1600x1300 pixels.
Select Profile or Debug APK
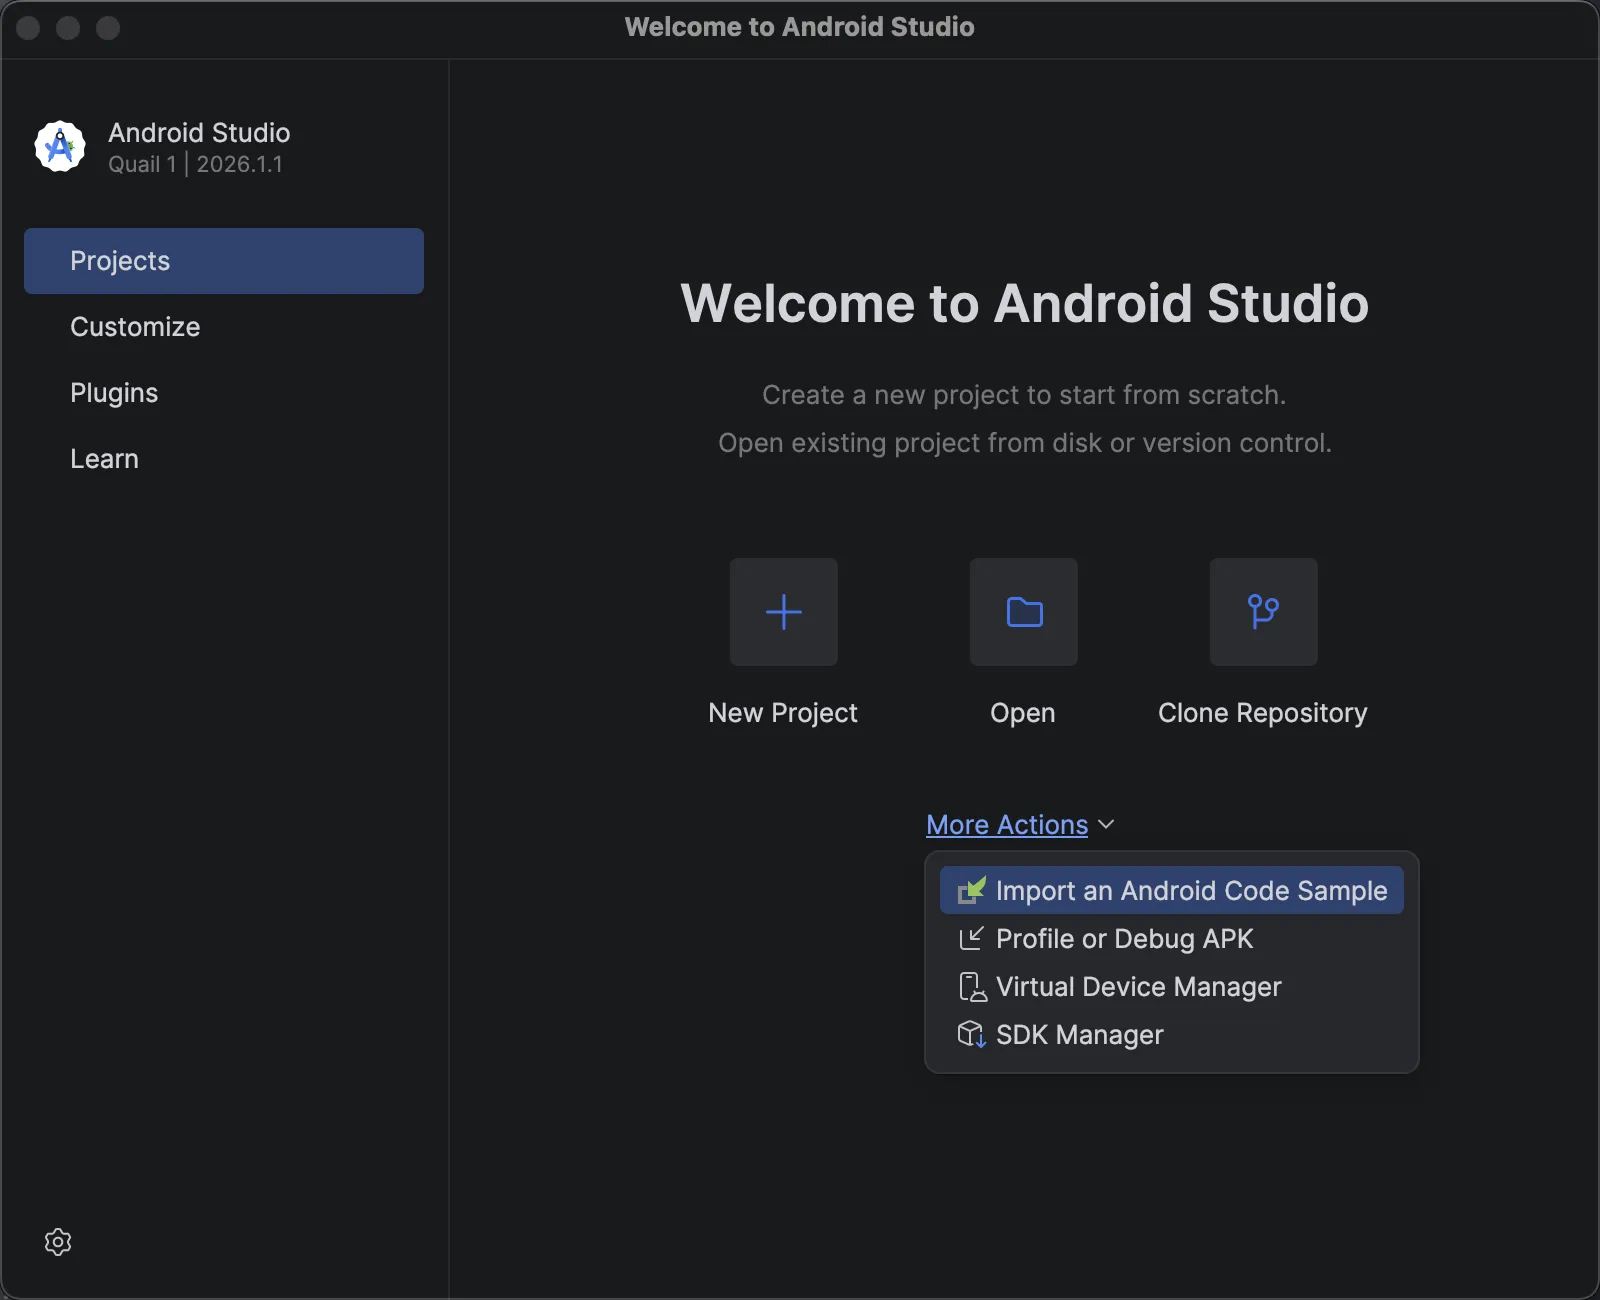[1172, 938]
